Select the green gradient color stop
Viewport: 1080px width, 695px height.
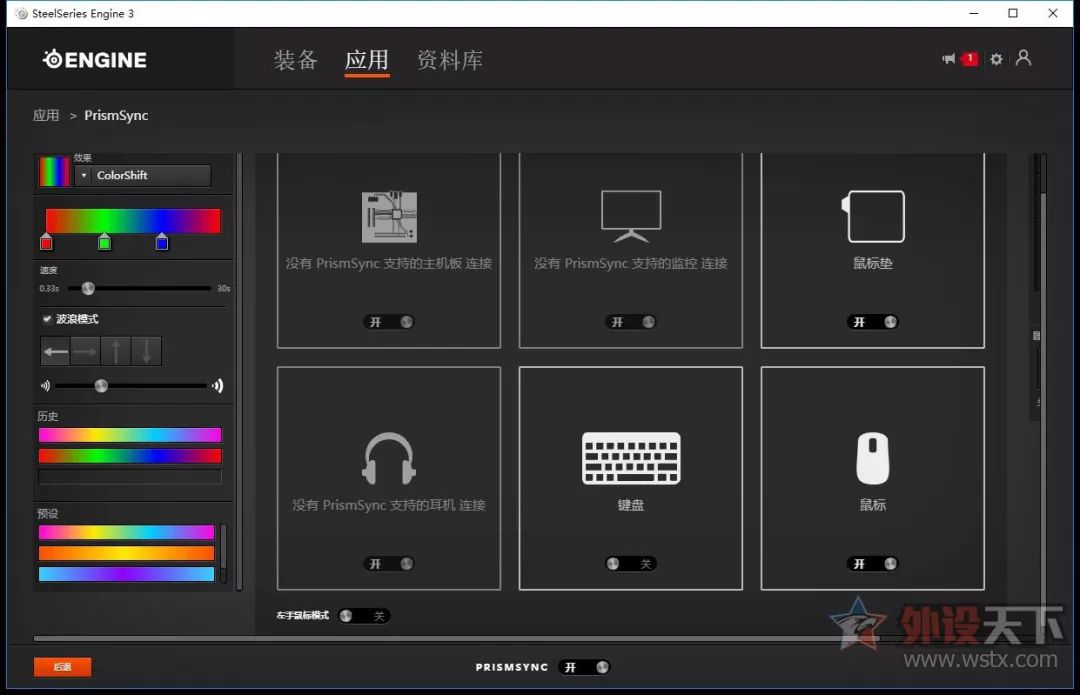click(x=105, y=242)
